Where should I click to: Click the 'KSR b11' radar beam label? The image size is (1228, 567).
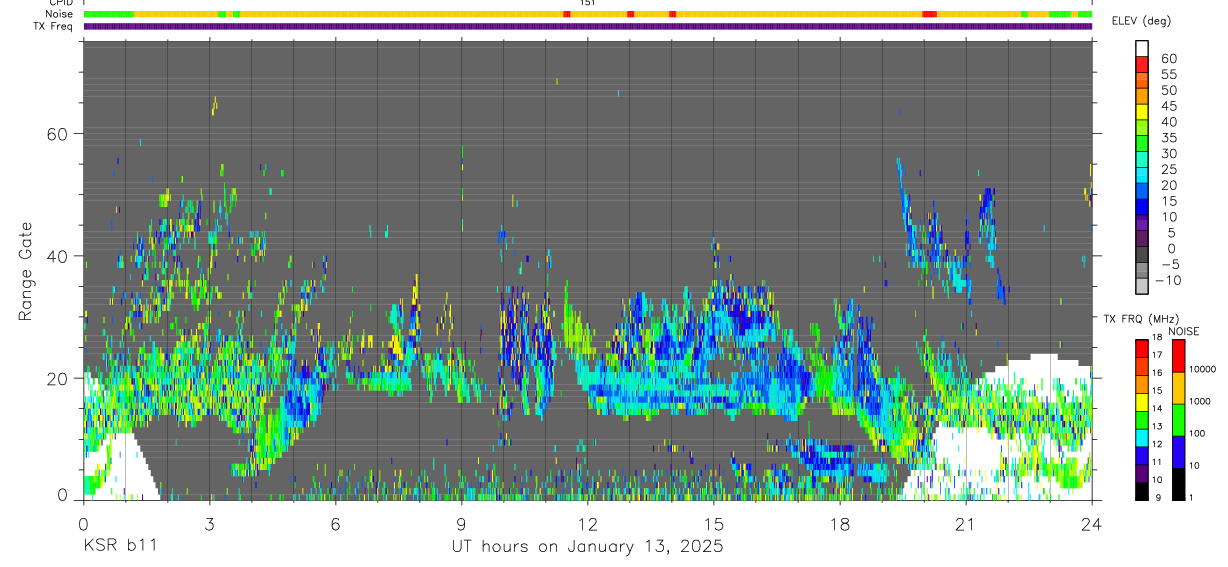click(x=119, y=547)
